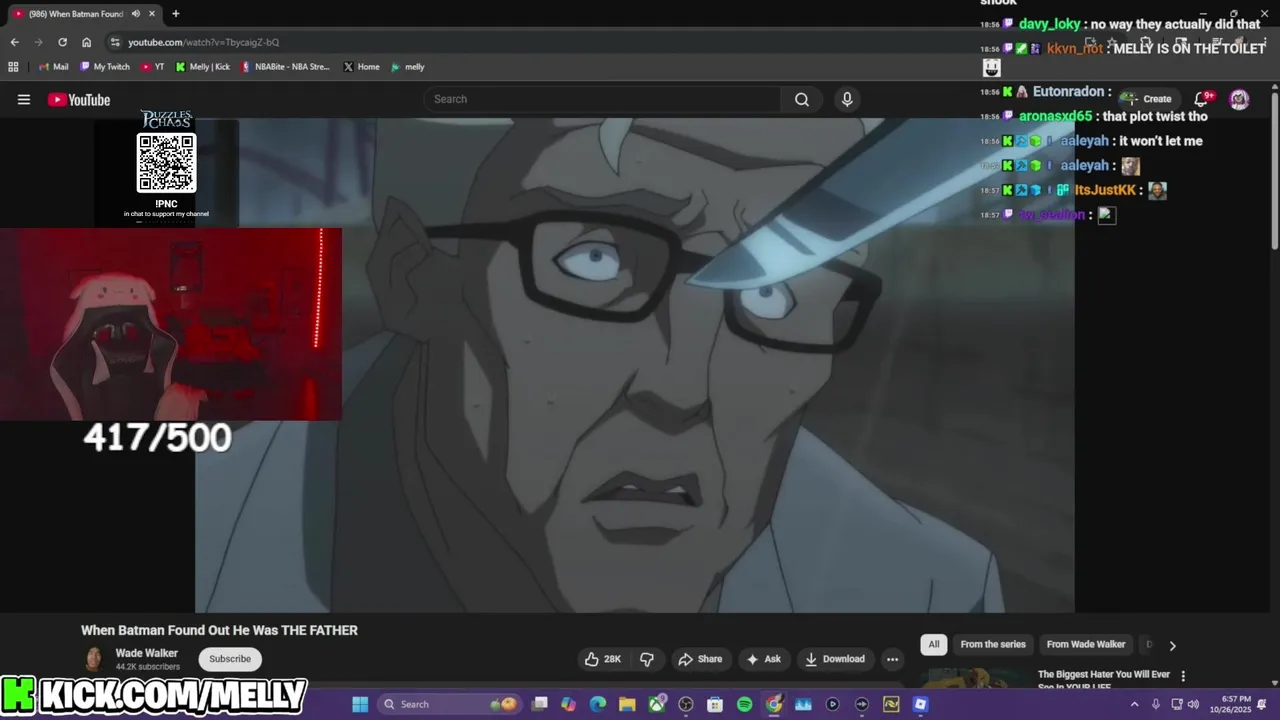This screenshot has width=1280, height=720.
Task: Show next filter chips with arrow
Action: [1172, 645]
